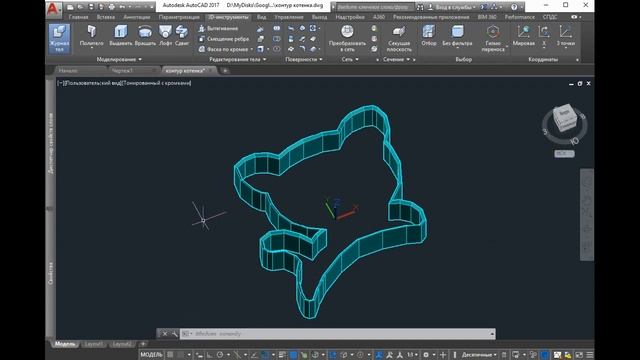This screenshot has width=640, height=360.
Task: Click the navigation bar on right viewport edge
Action: [587, 214]
